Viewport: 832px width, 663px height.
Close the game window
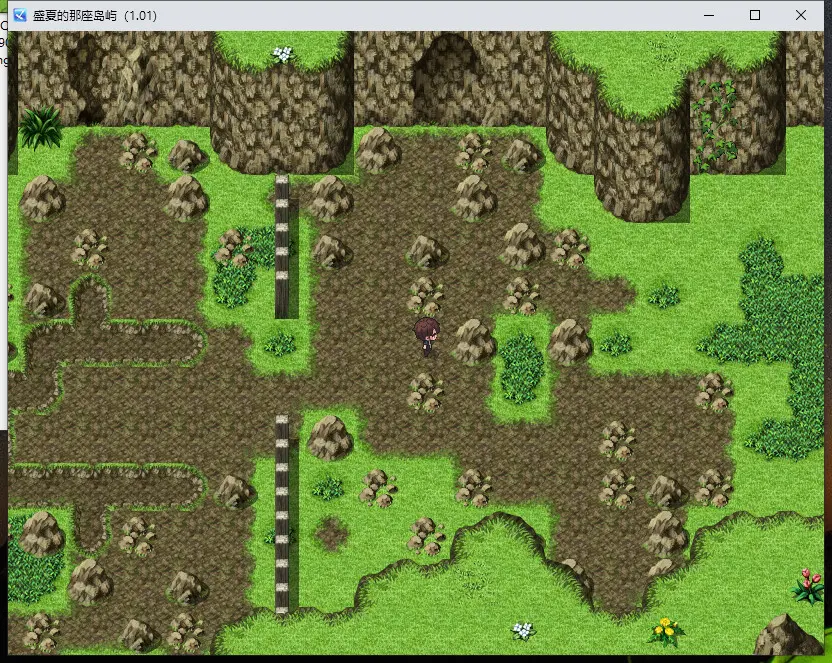pyautogui.click(x=801, y=15)
